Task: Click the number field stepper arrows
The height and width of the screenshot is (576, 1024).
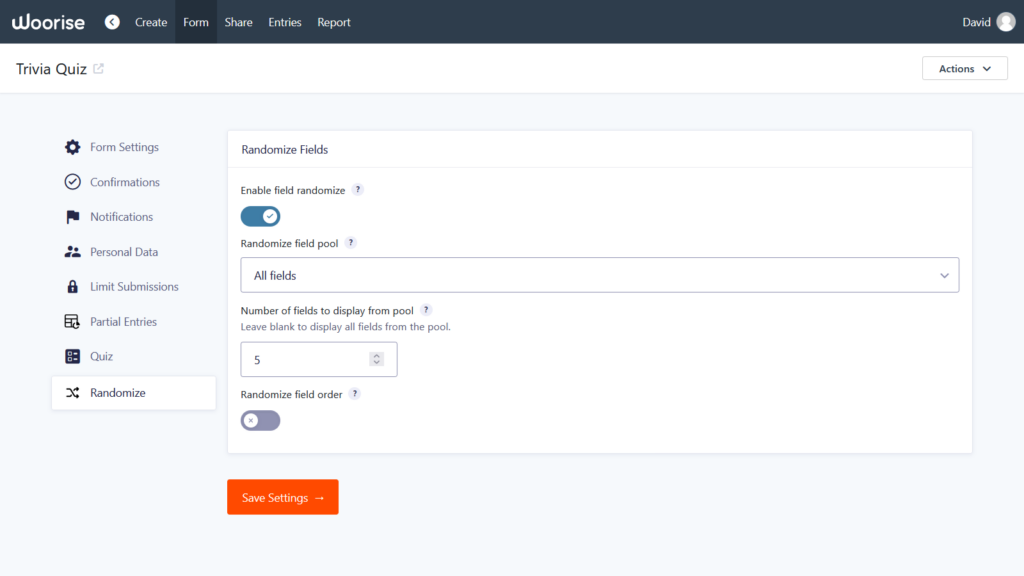Action: 376,359
